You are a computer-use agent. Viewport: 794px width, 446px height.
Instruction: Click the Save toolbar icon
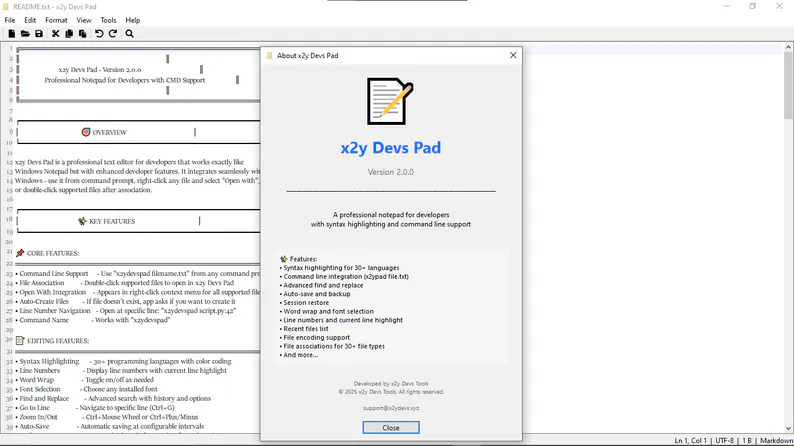click(39, 33)
